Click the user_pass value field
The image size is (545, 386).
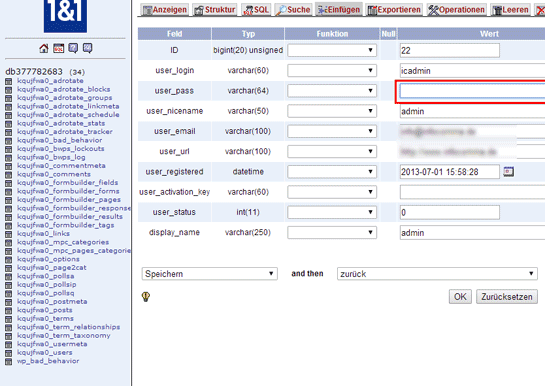(472, 91)
